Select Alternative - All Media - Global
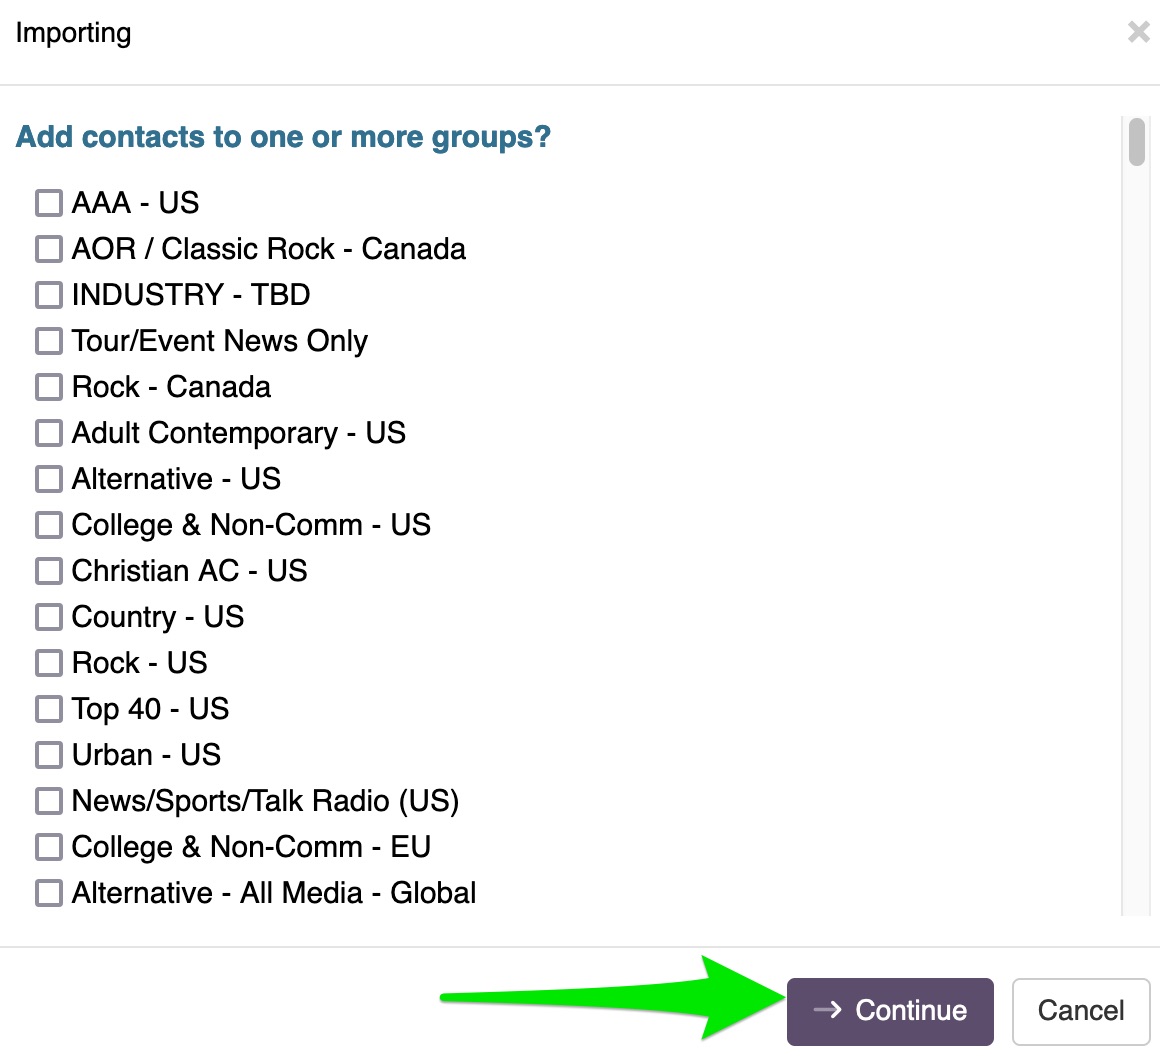1160x1064 pixels. pyautogui.click(x=49, y=893)
